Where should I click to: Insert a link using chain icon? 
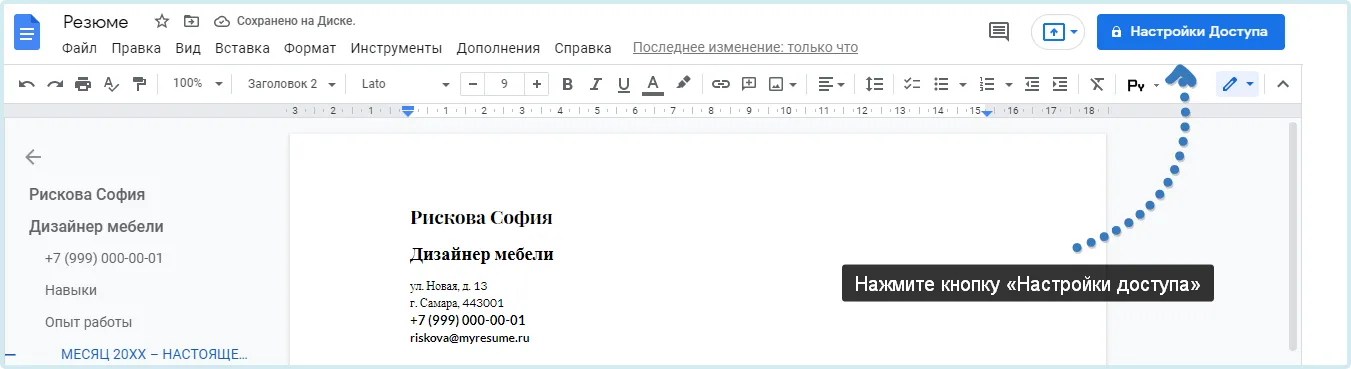[720, 84]
